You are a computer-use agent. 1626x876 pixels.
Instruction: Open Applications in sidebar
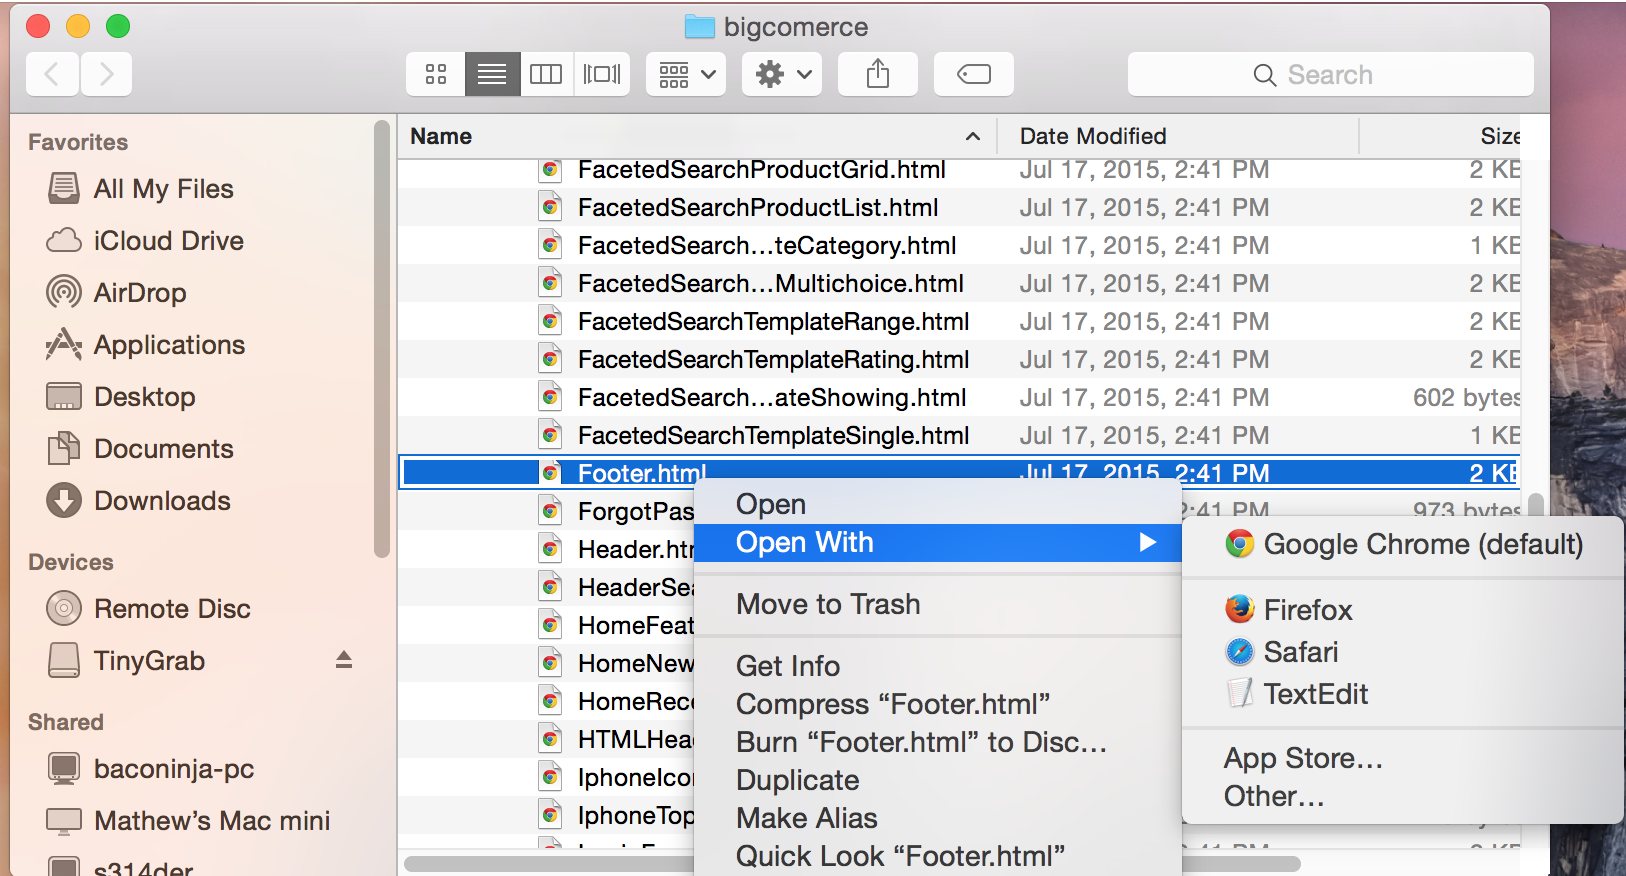point(146,345)
